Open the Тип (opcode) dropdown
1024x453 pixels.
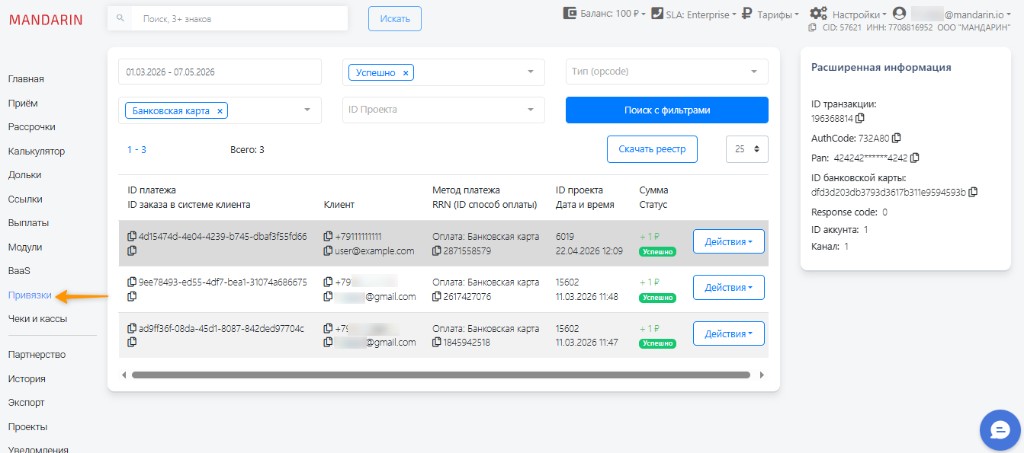667,72
